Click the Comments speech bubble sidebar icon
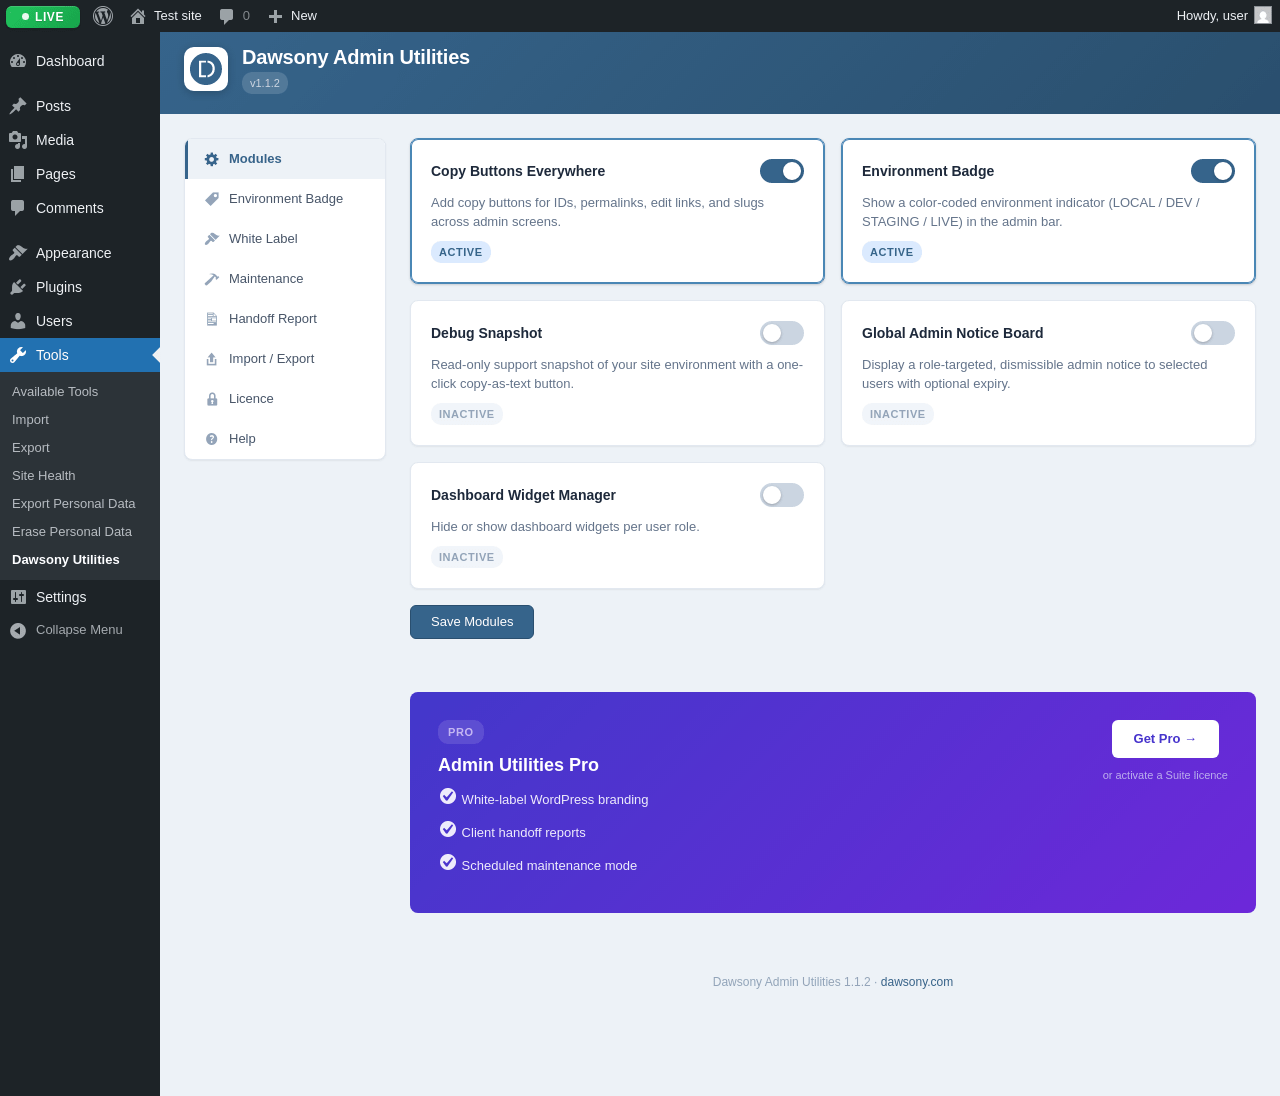The height and width of the screenshot is (1096, 1280). pos(18,208)
